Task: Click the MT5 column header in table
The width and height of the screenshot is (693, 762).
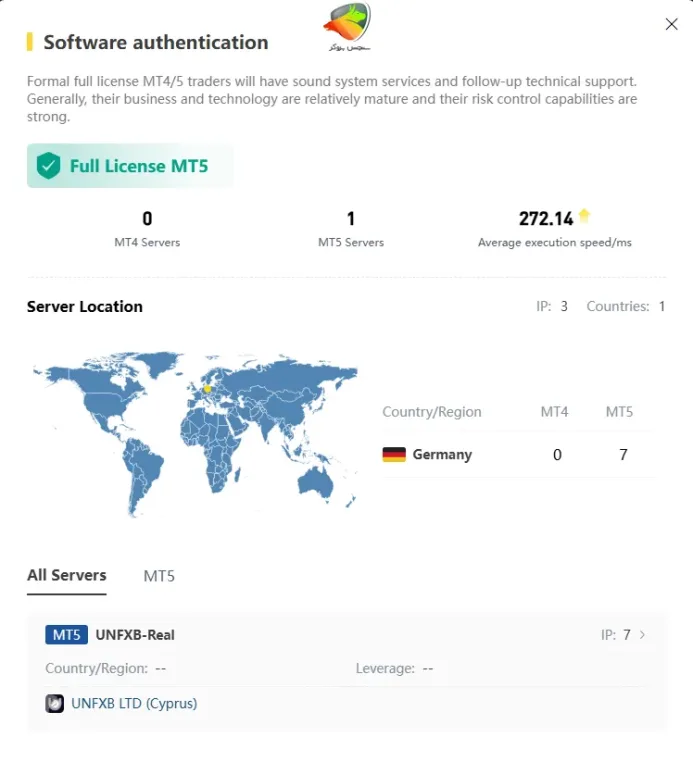Action: pos(619,412)
